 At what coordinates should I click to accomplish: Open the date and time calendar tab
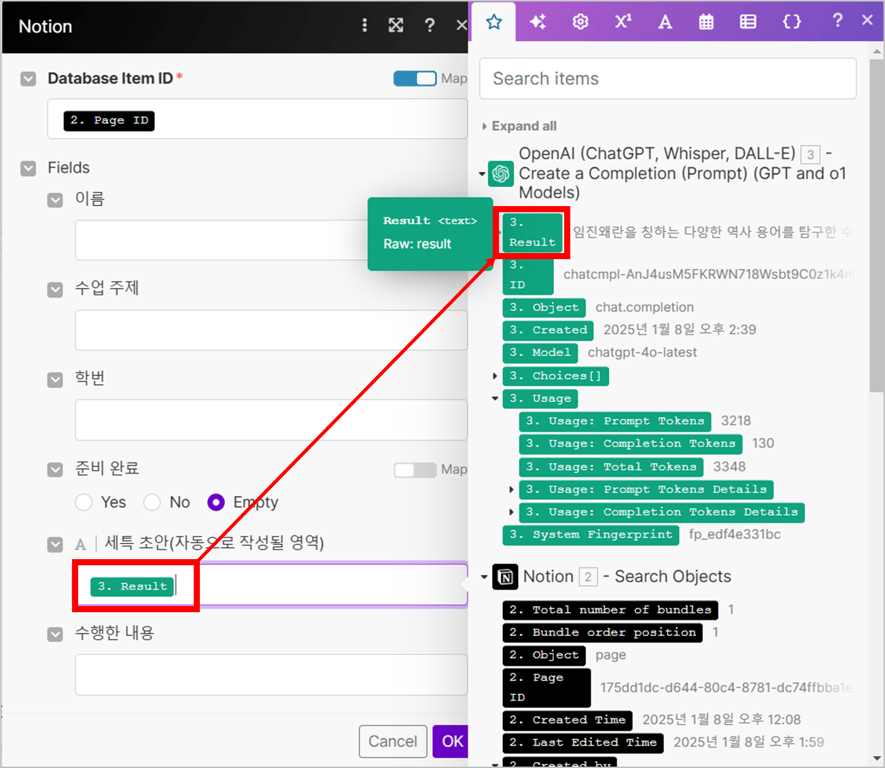[x=706, y=22]
